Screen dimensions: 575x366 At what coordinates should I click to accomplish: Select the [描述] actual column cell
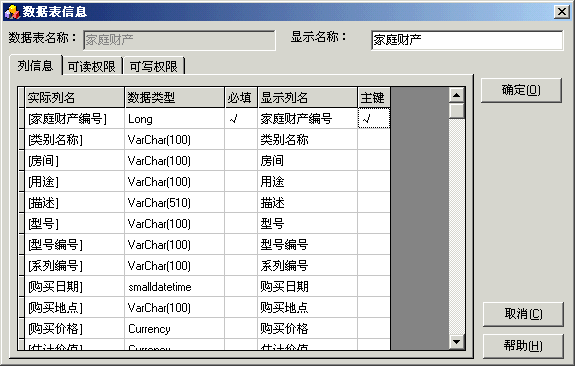pos(75,202)
